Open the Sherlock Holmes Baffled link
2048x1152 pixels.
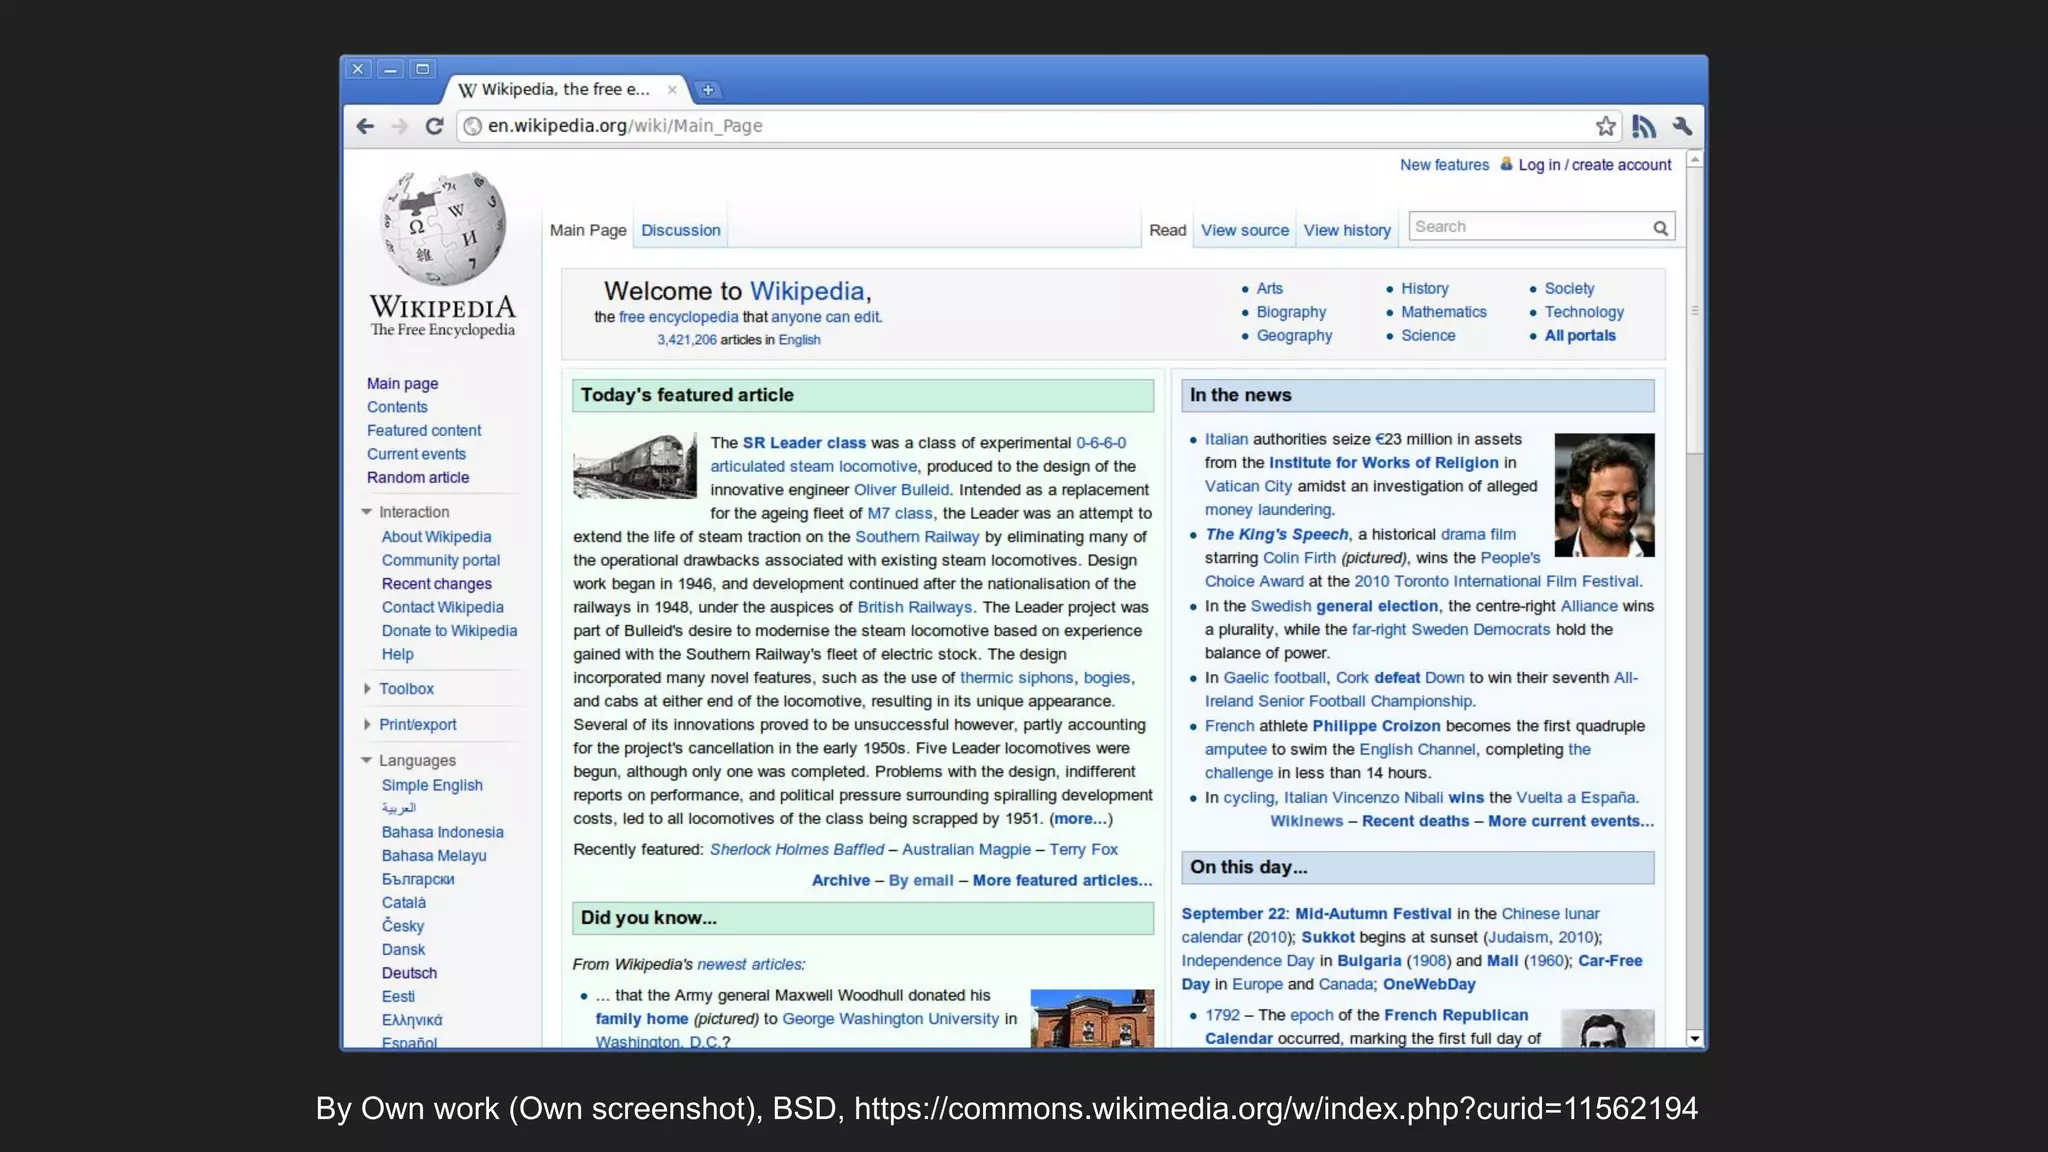click(x=797, y=850)
